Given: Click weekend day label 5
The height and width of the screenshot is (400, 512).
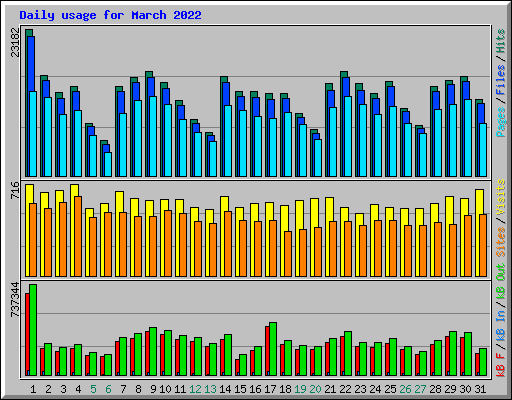Looking at the screenshot, I should pos(93,389).
